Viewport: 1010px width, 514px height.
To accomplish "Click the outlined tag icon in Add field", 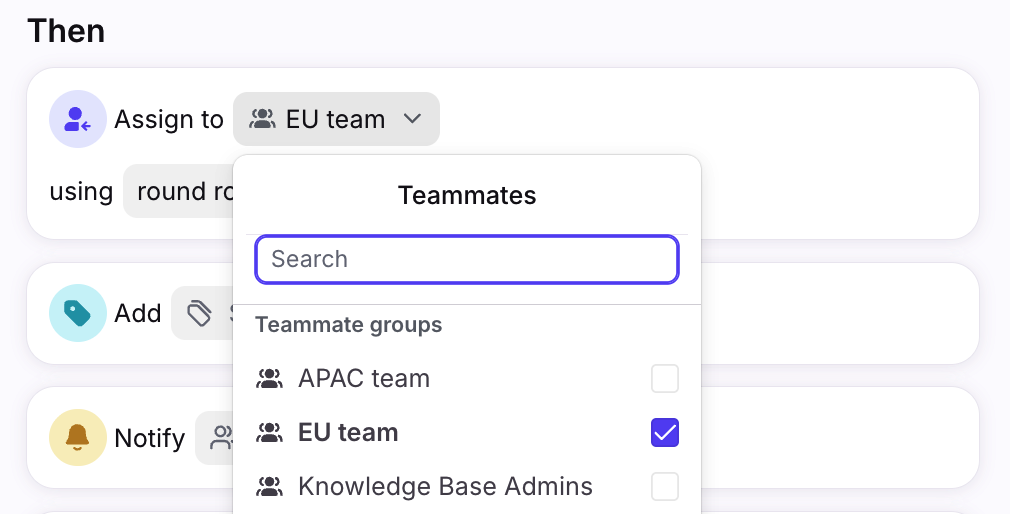I will tap(200, 314).
